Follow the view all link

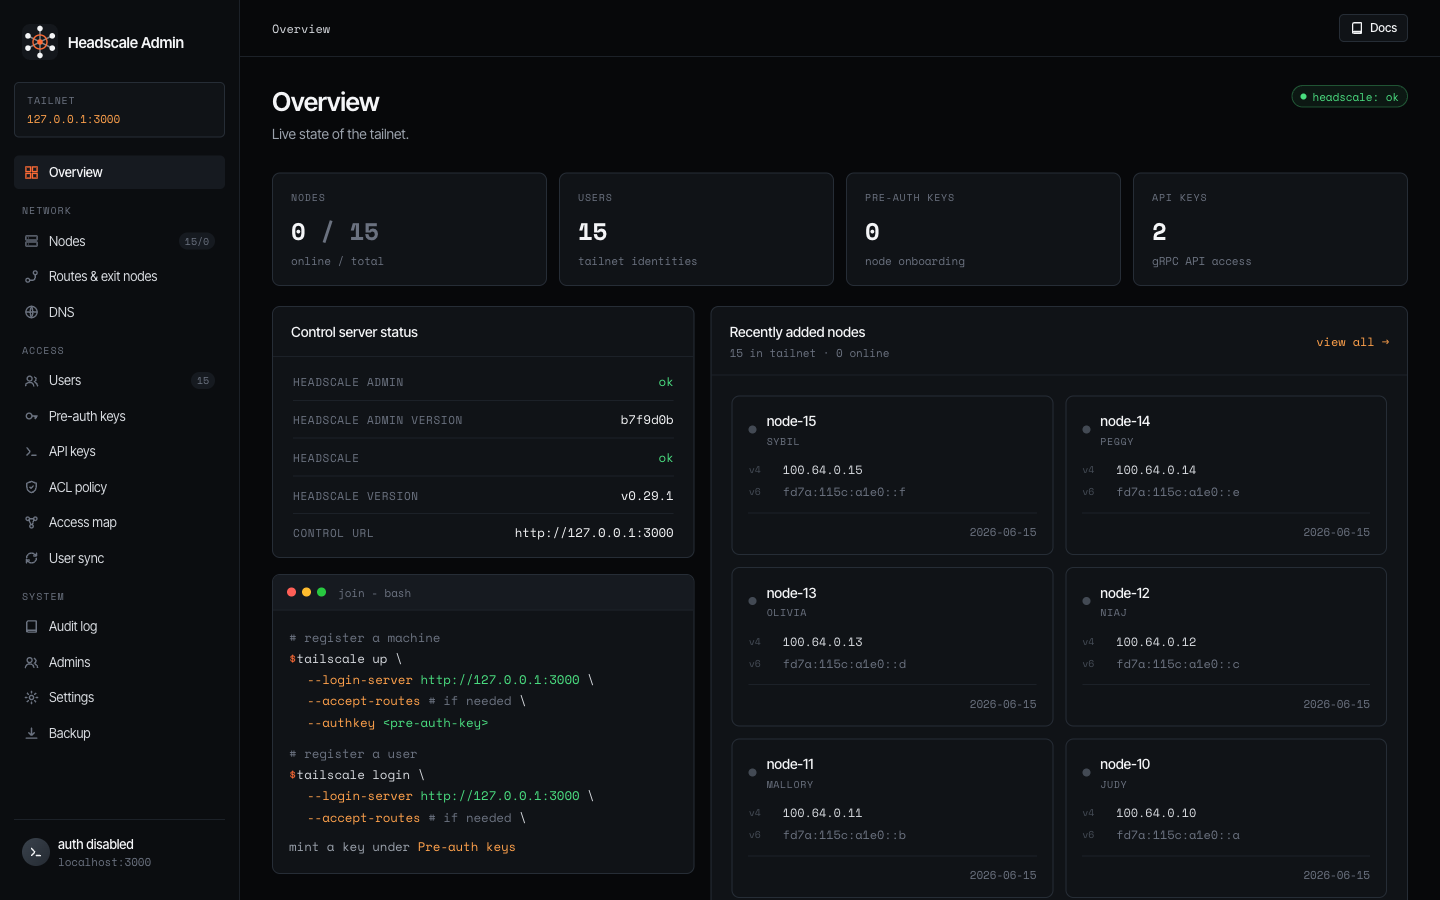pos(1353,342)
